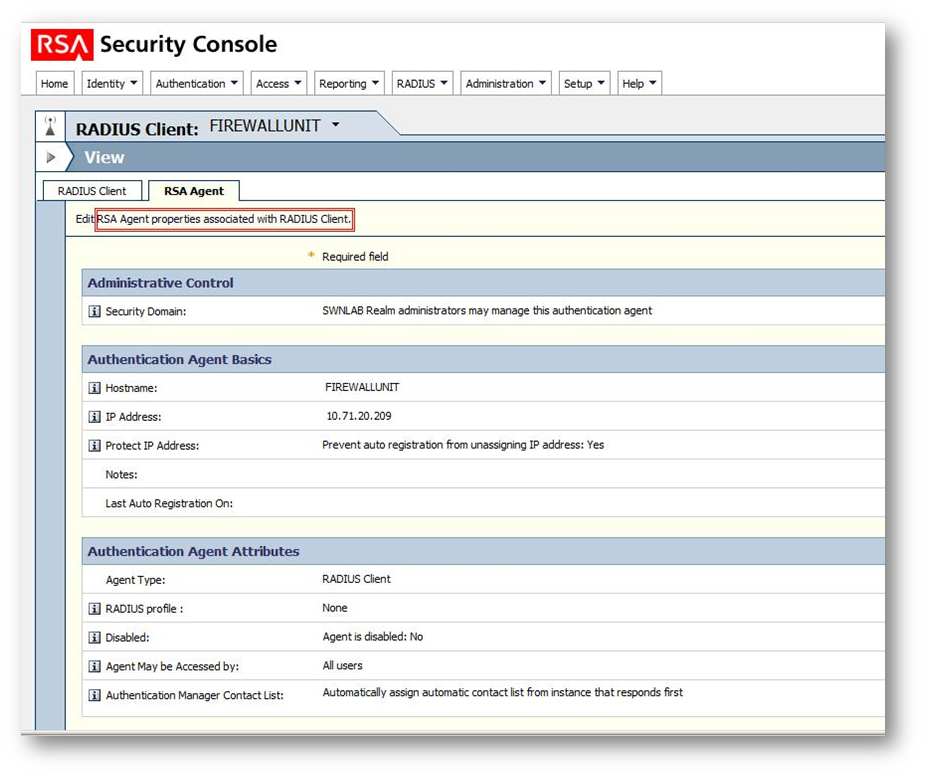Select the RSA Agent tab
The image size is (927, 778).
pos(194,191)
